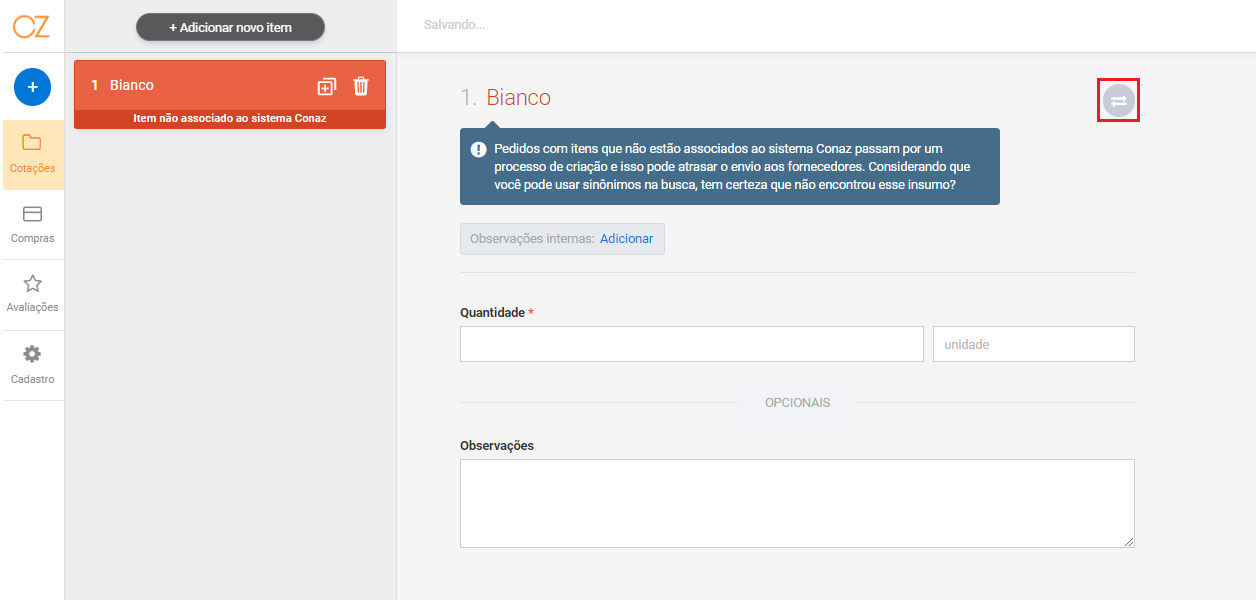Click the Quantidade field label

(492, 313)
